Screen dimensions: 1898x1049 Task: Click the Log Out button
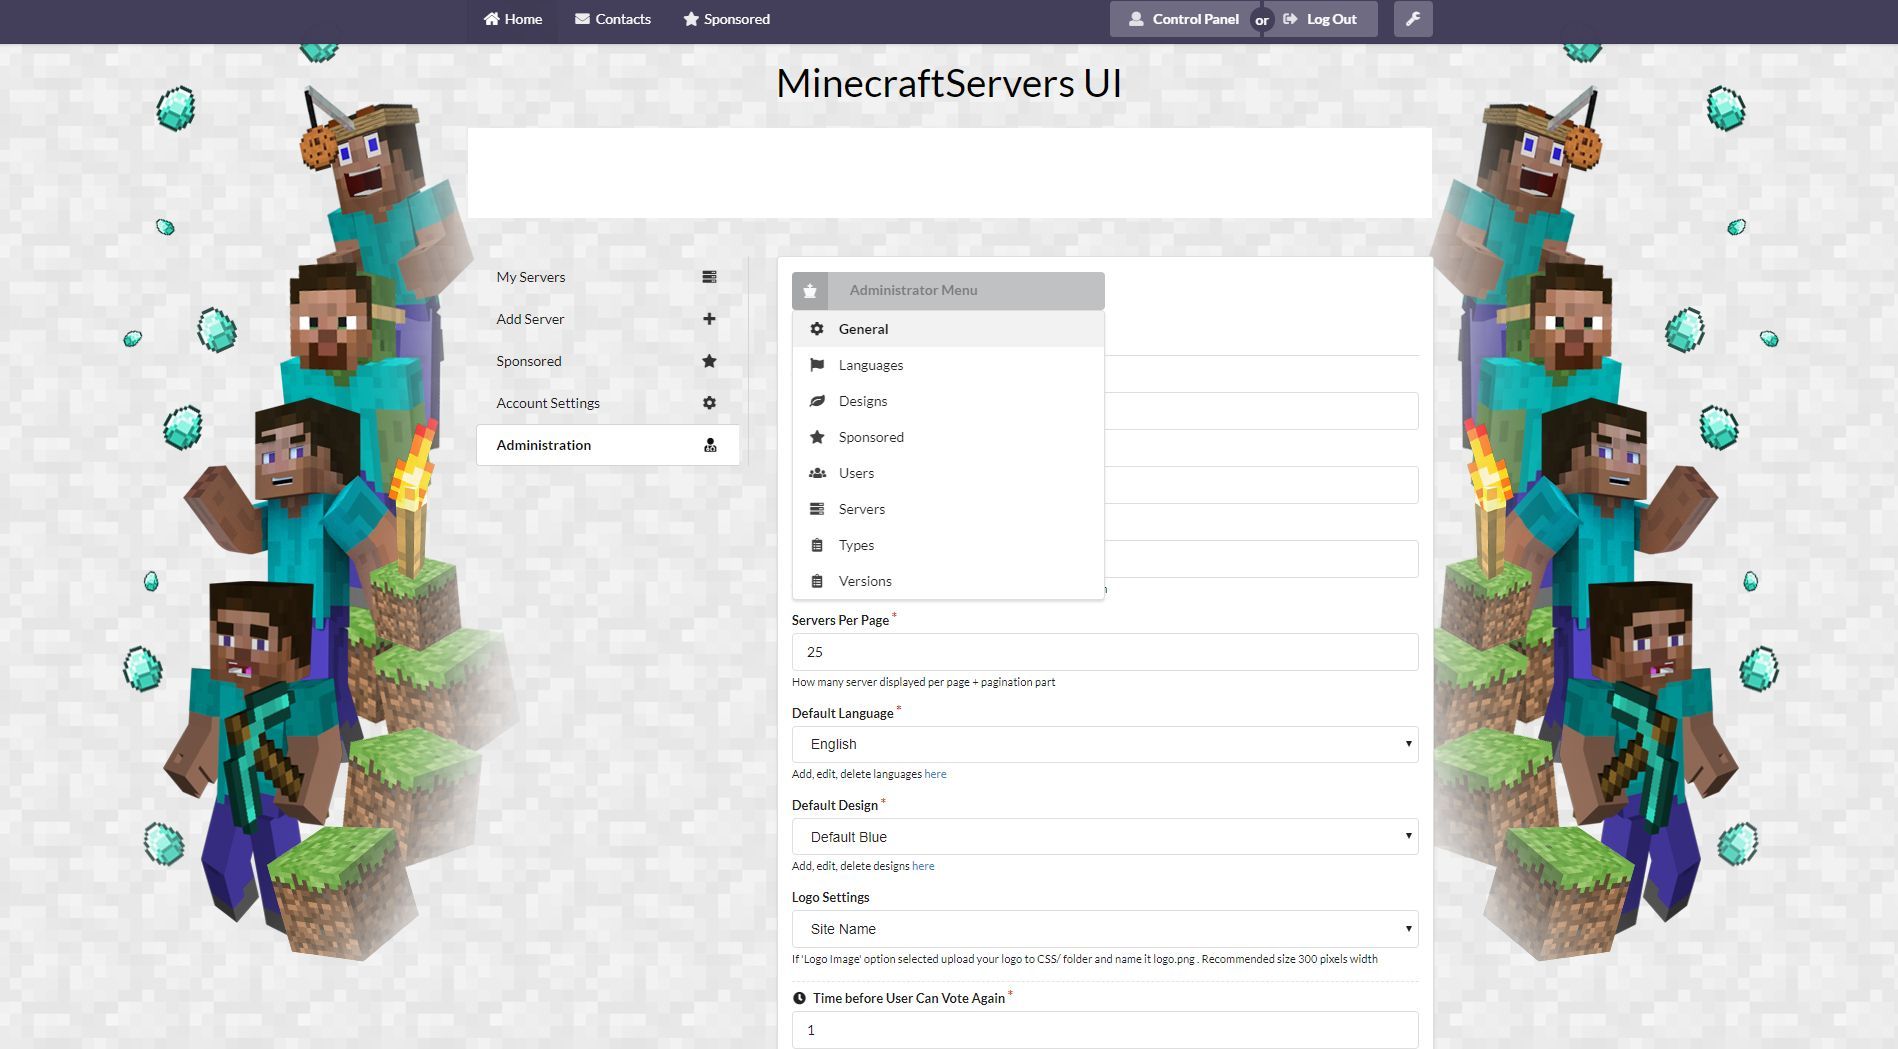[x=1322, y=19]
